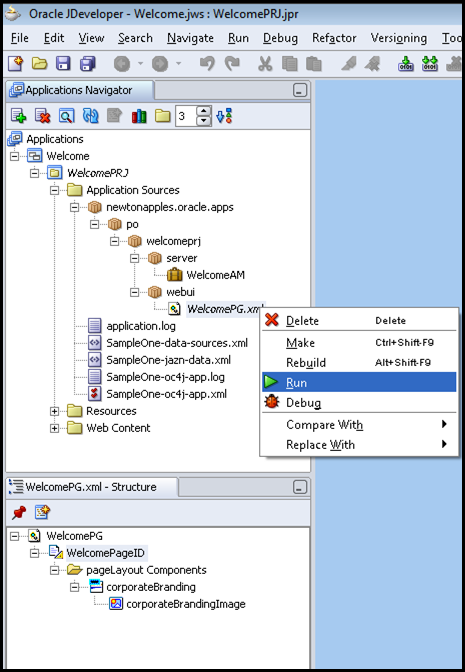Click the Undo toolbar icon

[207, 64]
